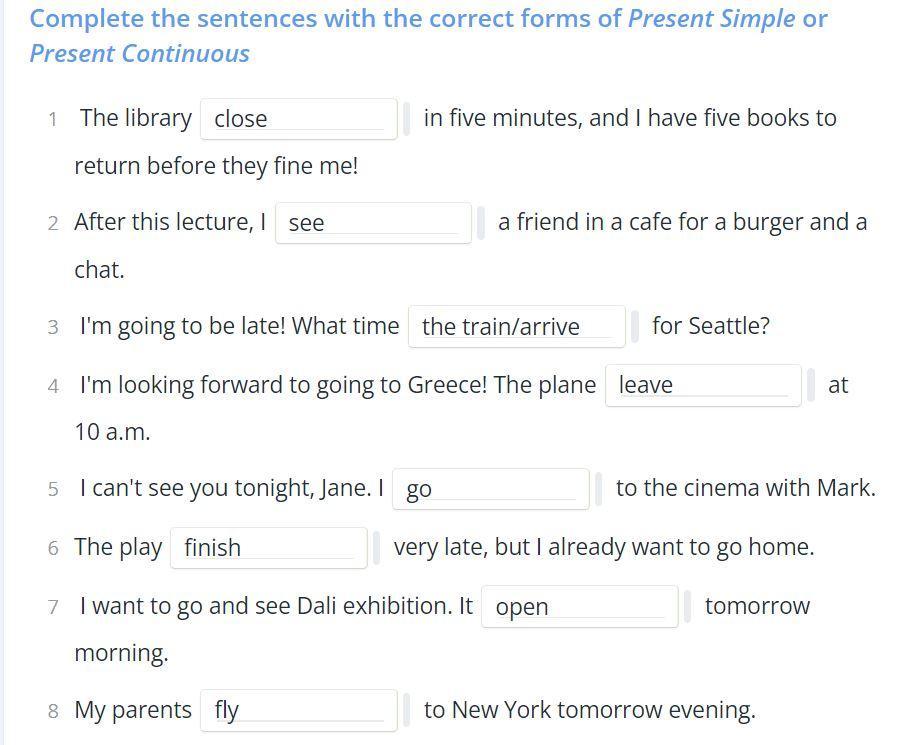Click the 'finish' answer field in sentence 6
Viewport: 900px width, 745px height.
(x=269, y=548)
